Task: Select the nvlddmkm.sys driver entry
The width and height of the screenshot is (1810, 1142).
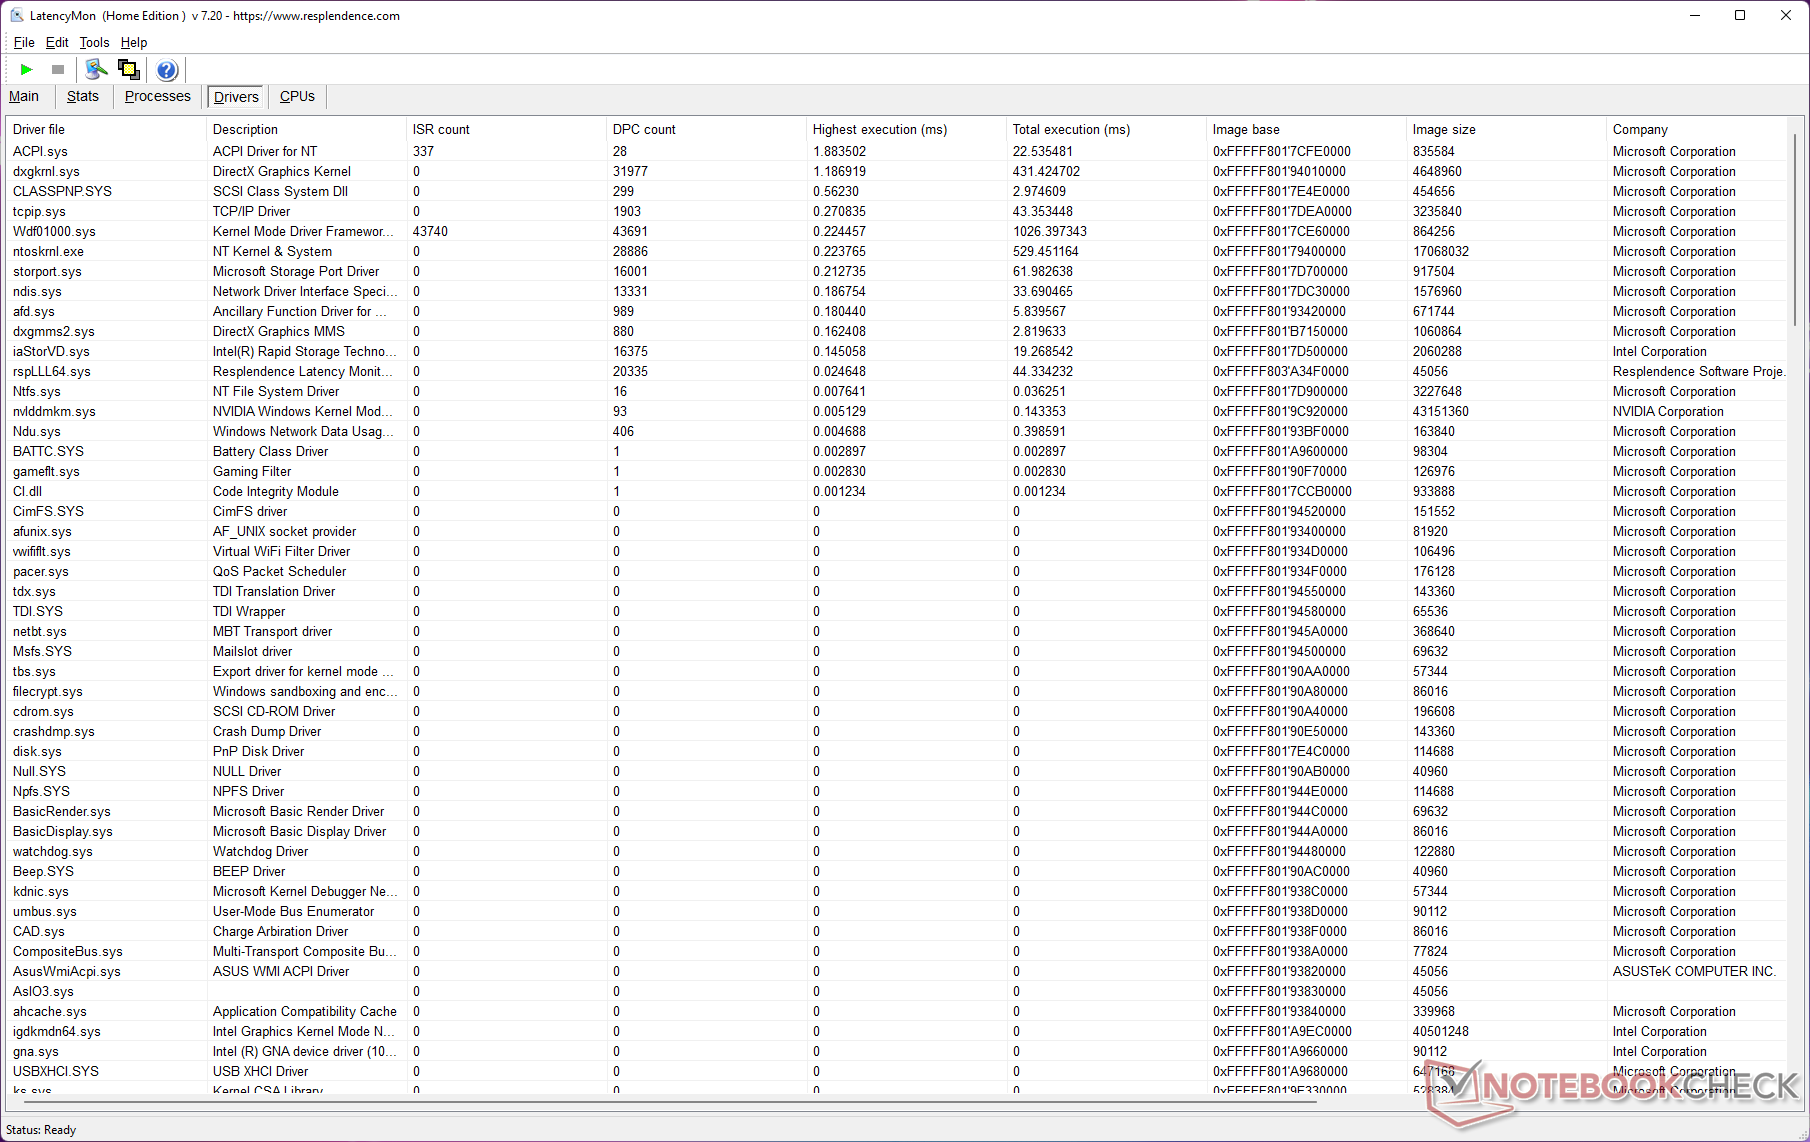Action: 54,411
